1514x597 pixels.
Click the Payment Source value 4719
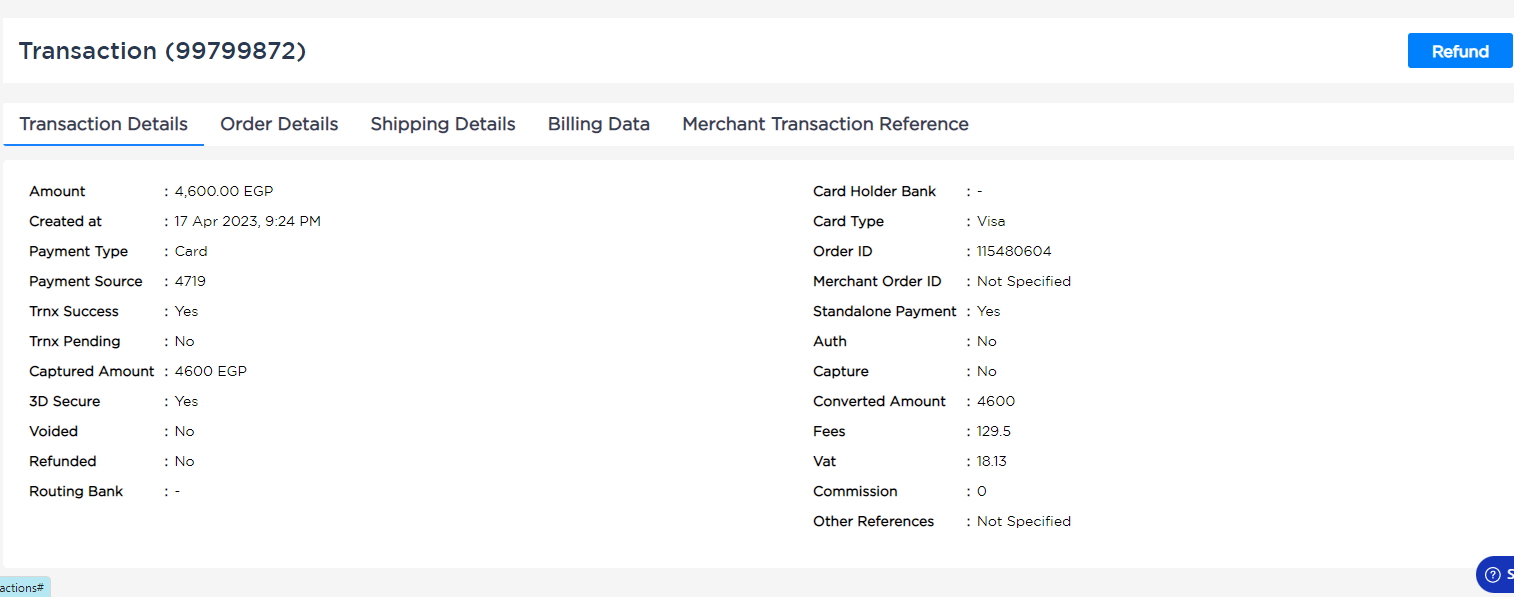click(190, 281)
